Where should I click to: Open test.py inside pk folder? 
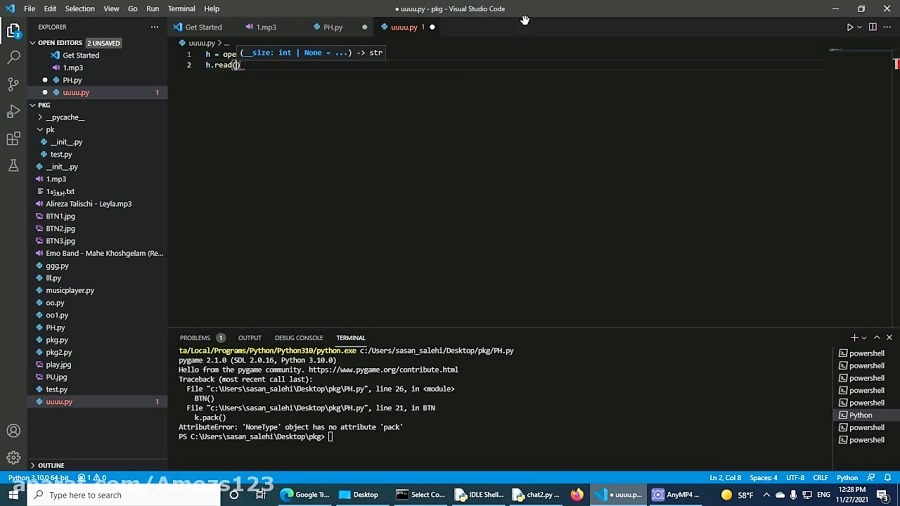click(x=61, y=154)
